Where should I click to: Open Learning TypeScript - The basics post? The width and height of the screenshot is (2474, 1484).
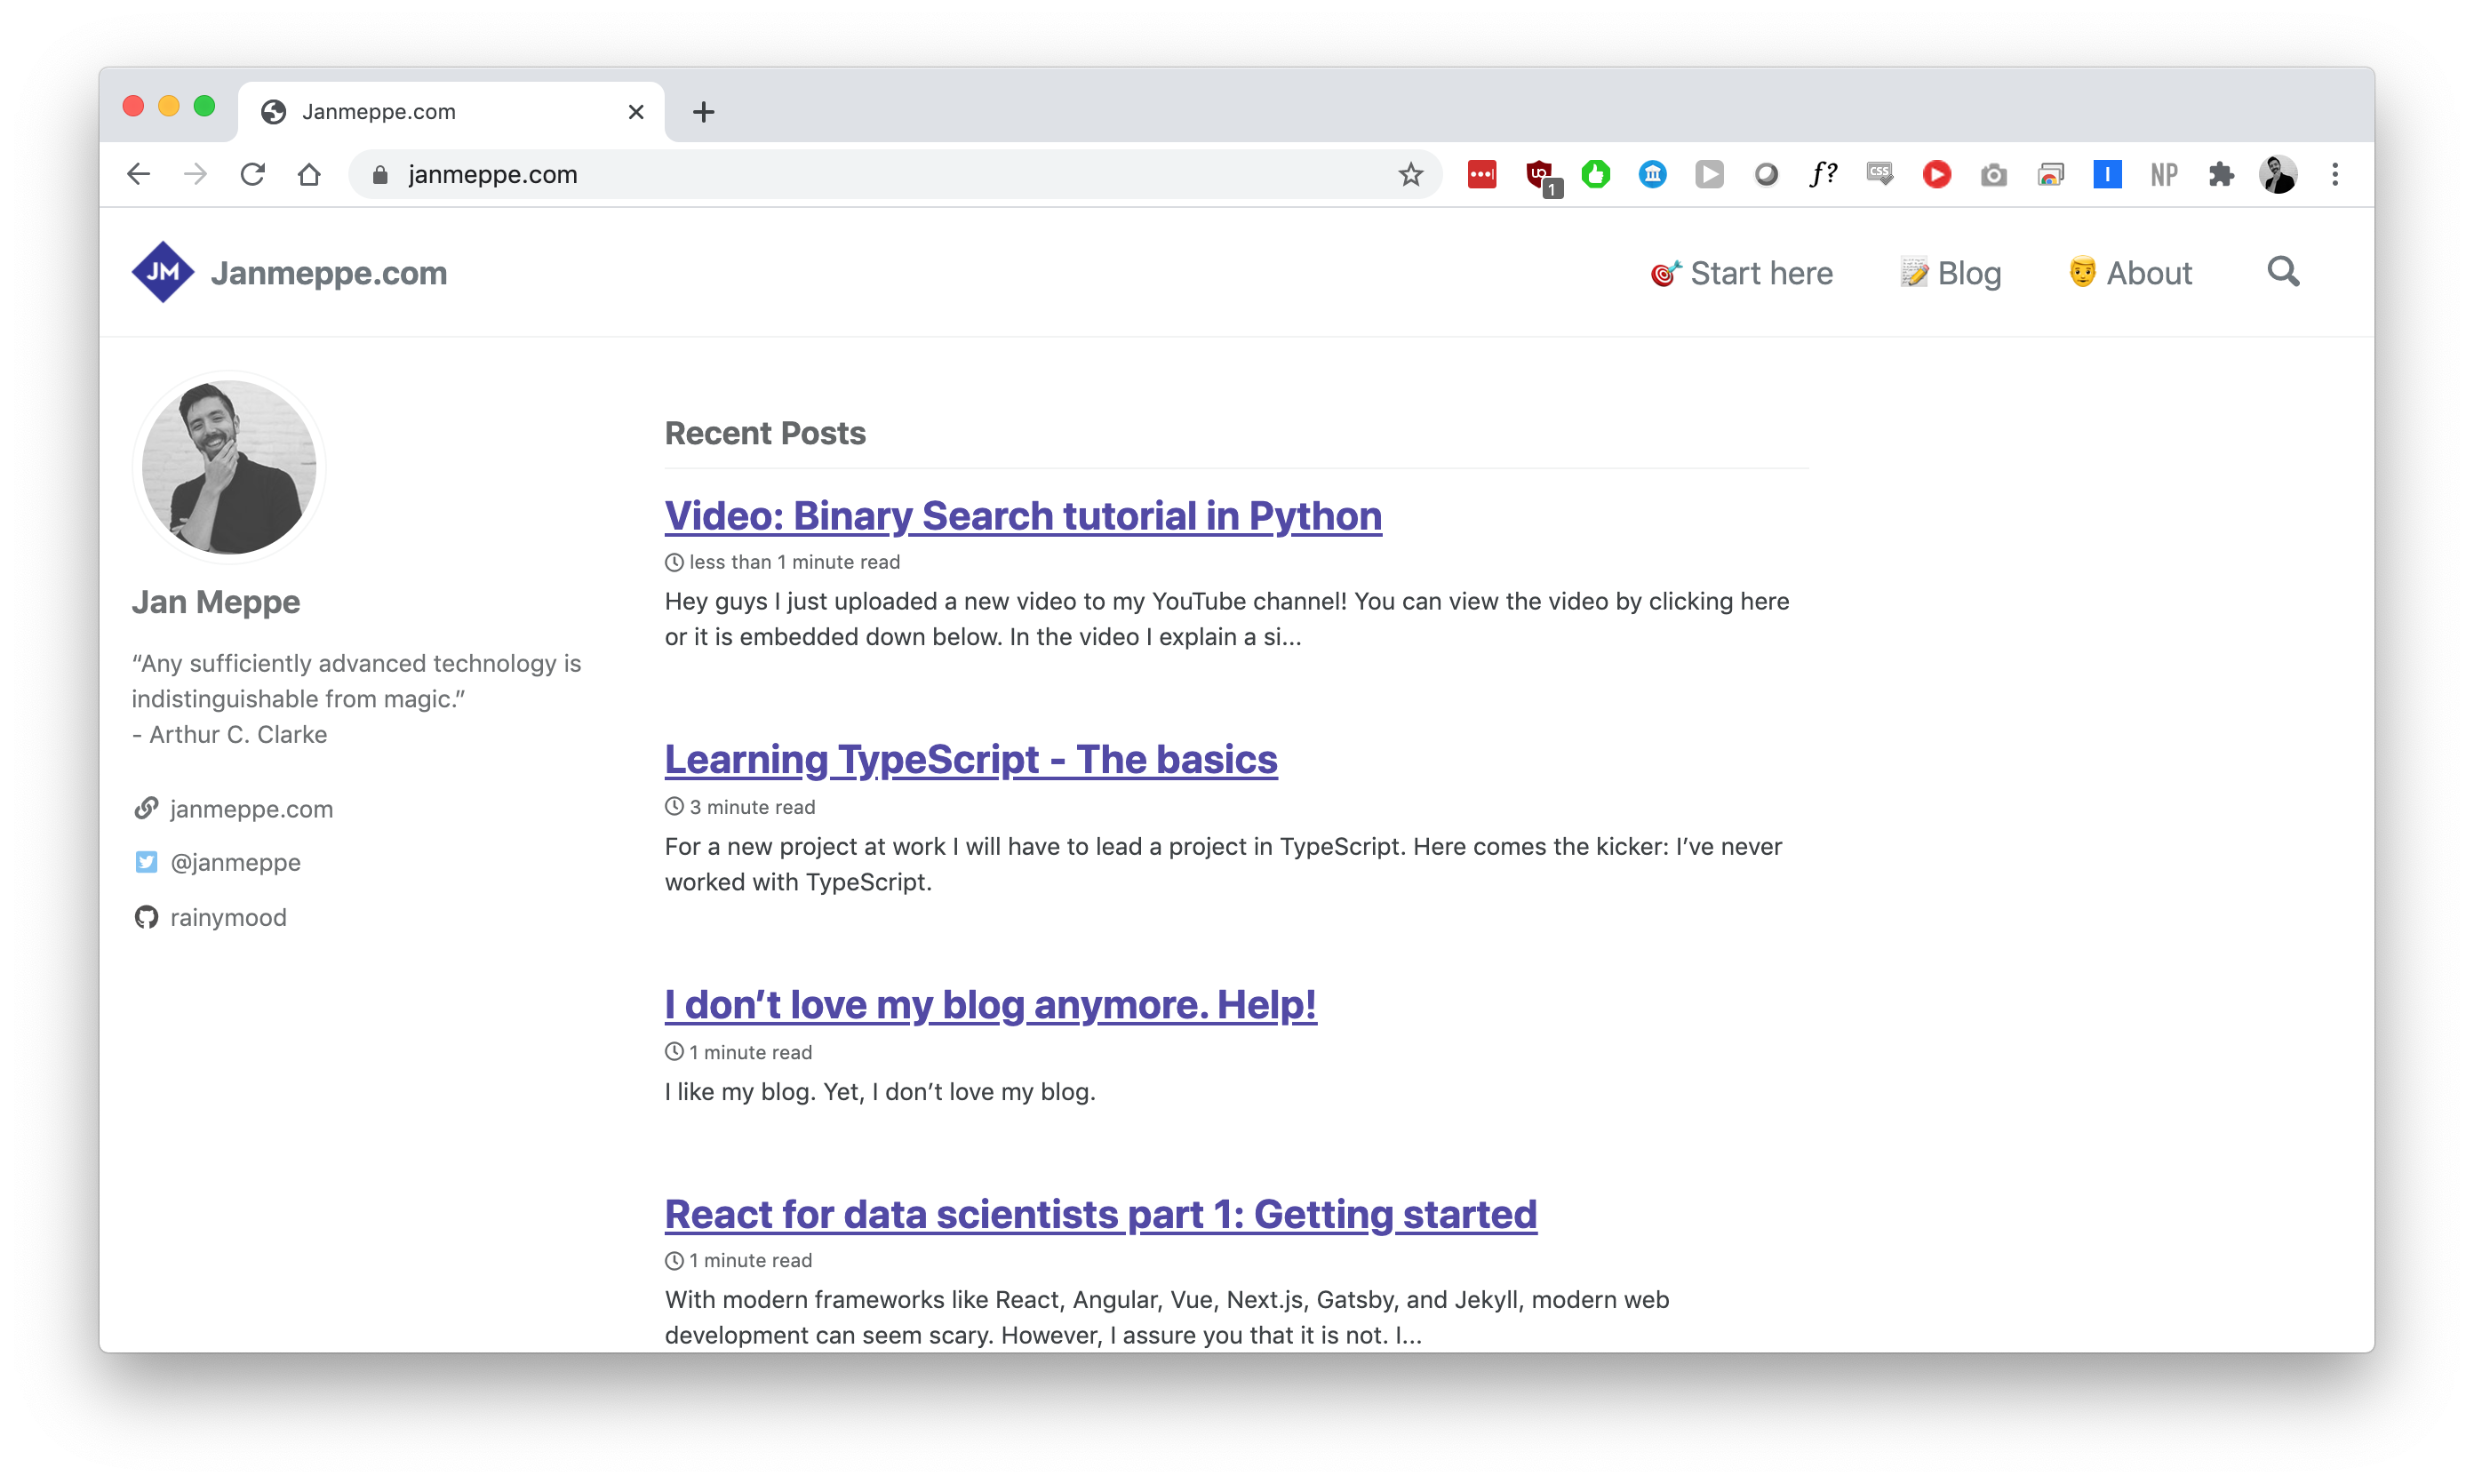tap(971, 760)
